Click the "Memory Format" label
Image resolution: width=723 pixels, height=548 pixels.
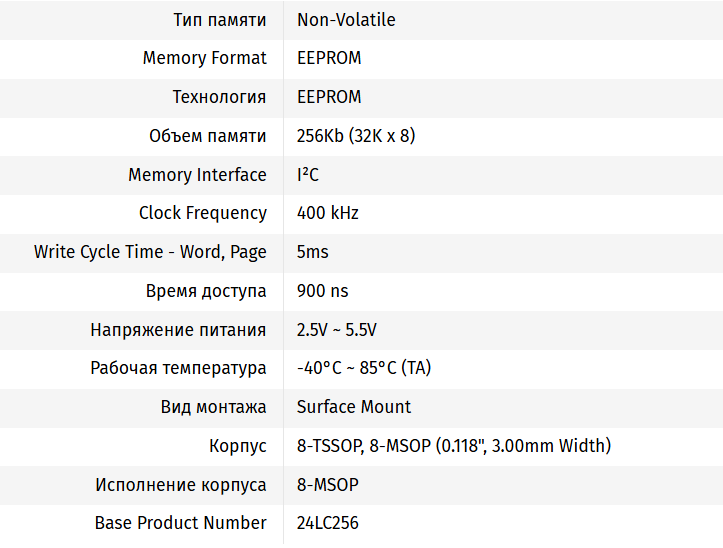(x=204, y=58)
